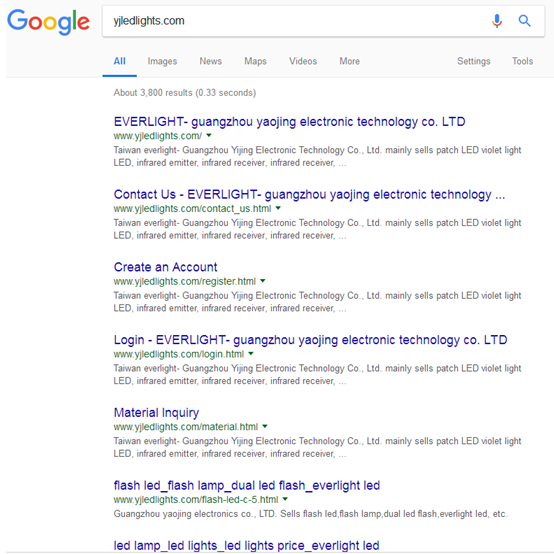554x554 pixels.
Task: Open the led lamp_led lights price result
Action: click(246, 546)
